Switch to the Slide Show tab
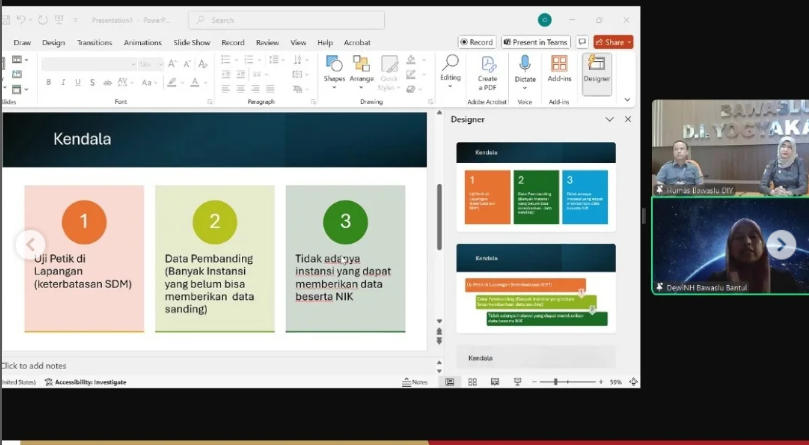This screenshot has width=809, height=445. [191, 43]
